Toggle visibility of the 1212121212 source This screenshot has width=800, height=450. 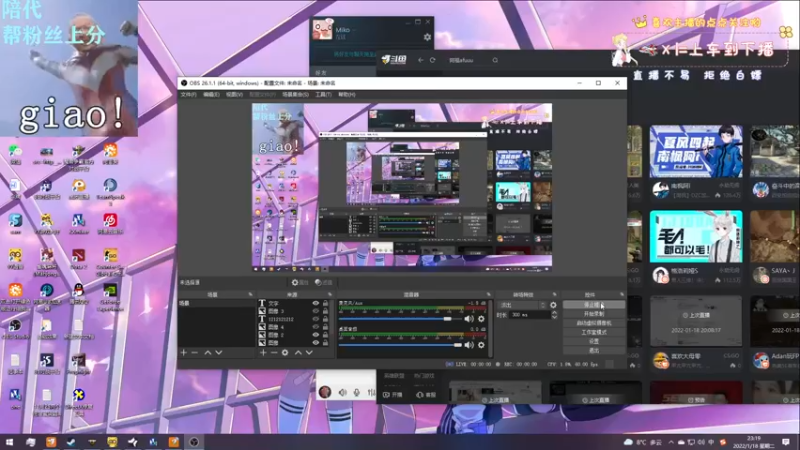pos(315,319)
